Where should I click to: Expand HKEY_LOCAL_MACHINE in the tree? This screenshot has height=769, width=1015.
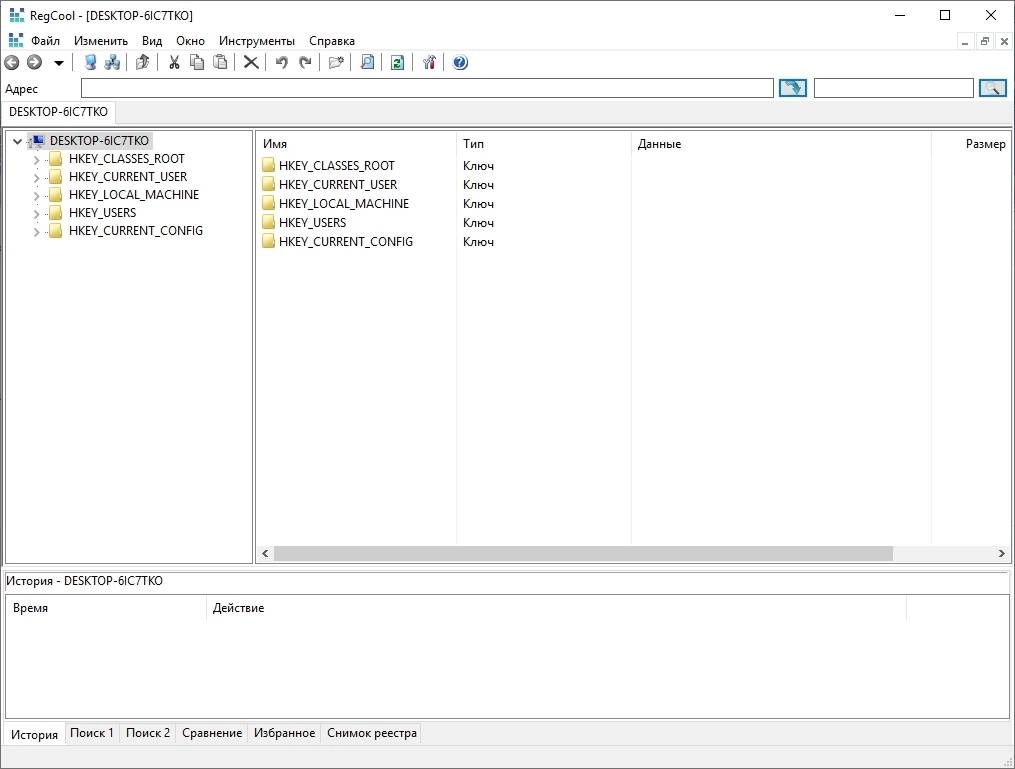[x=36, y=195]
